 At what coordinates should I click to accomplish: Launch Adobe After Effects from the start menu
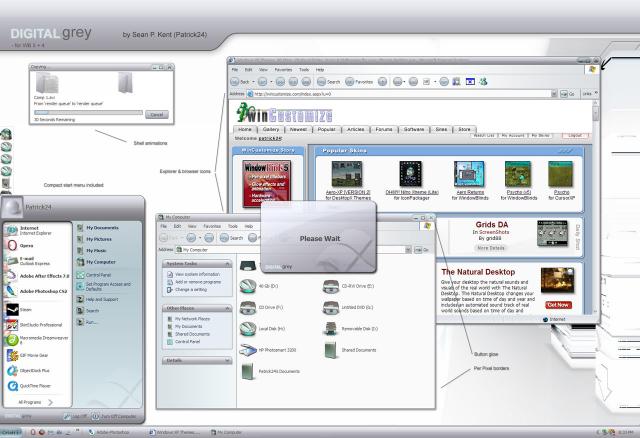38,276
